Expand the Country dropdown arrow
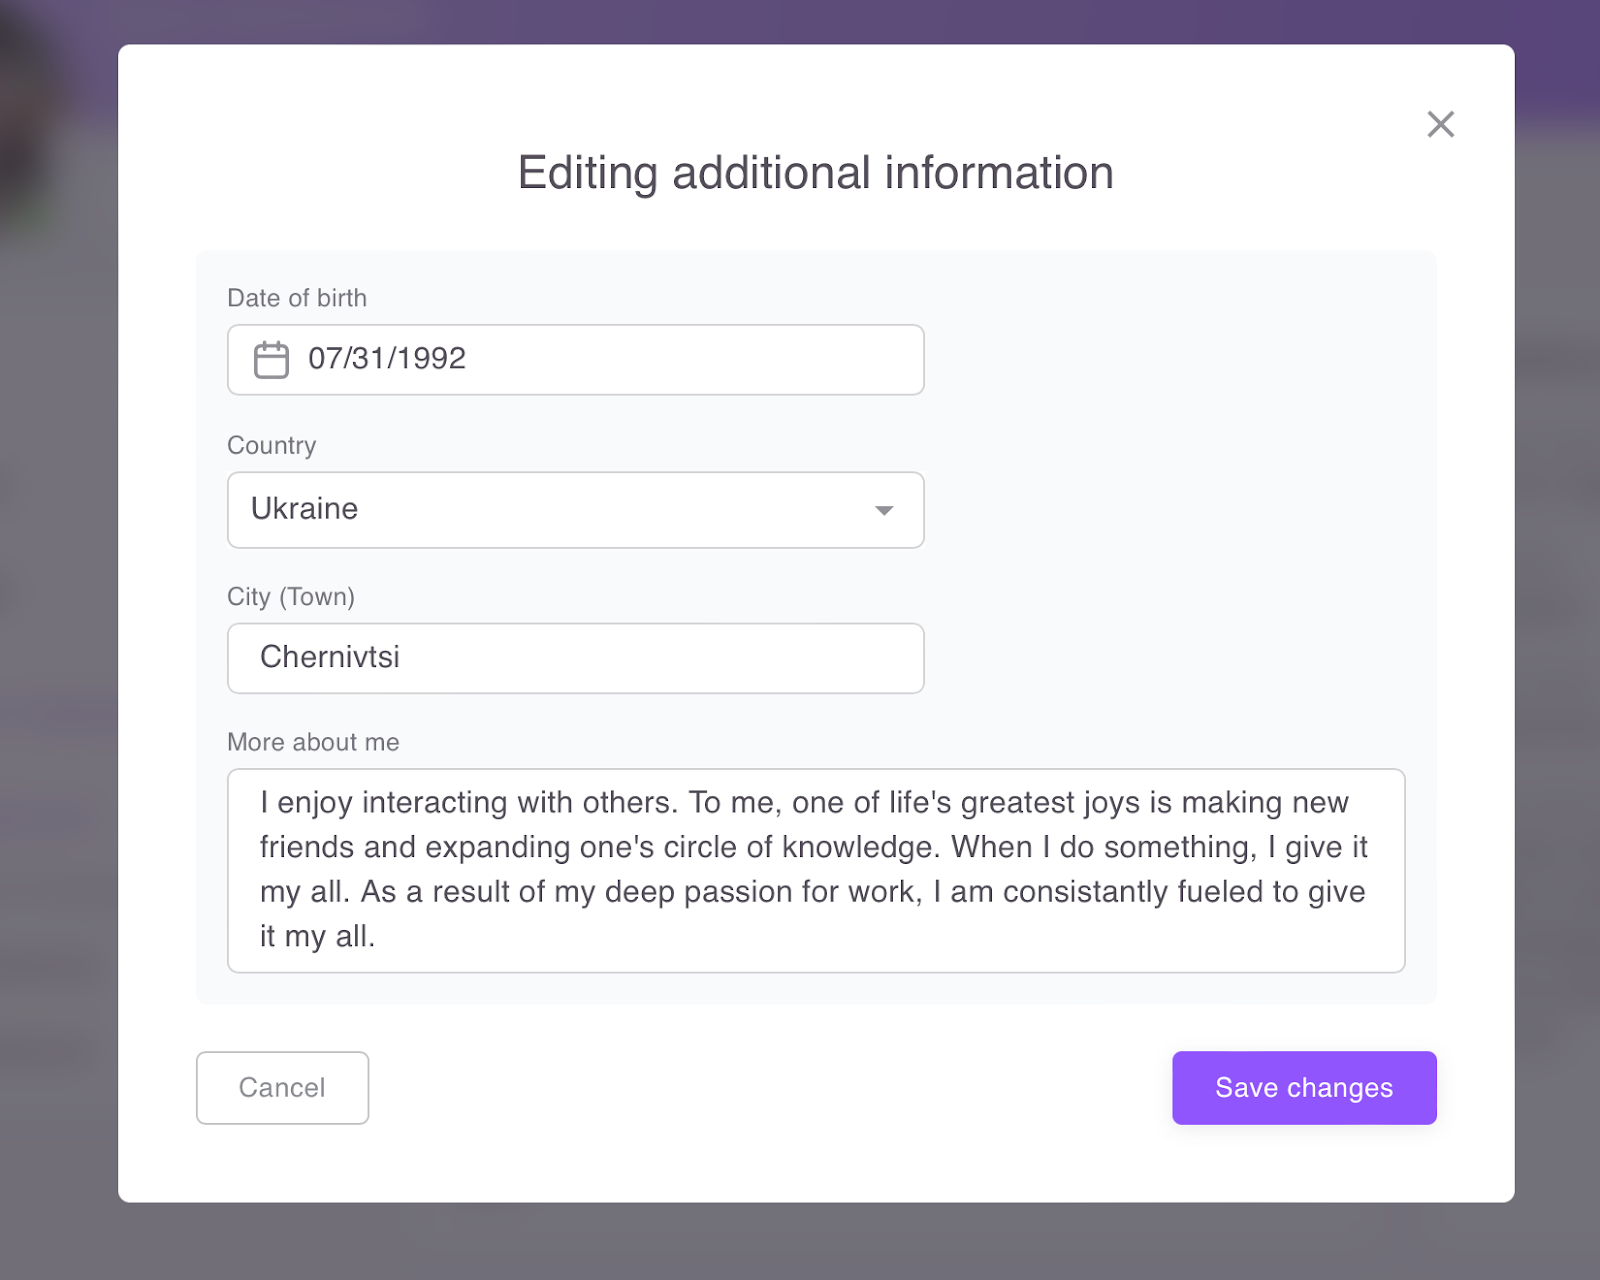This screenshot has width=1600, height=1280. click(883, 510)
